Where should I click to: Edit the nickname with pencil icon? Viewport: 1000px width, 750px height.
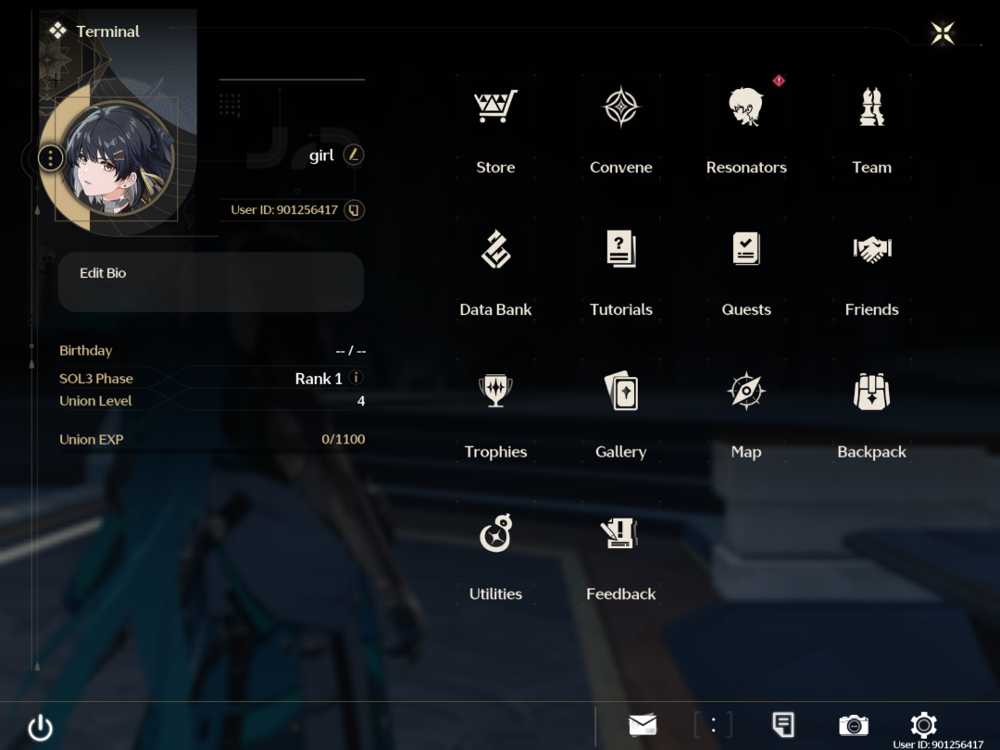coord(353,154)
